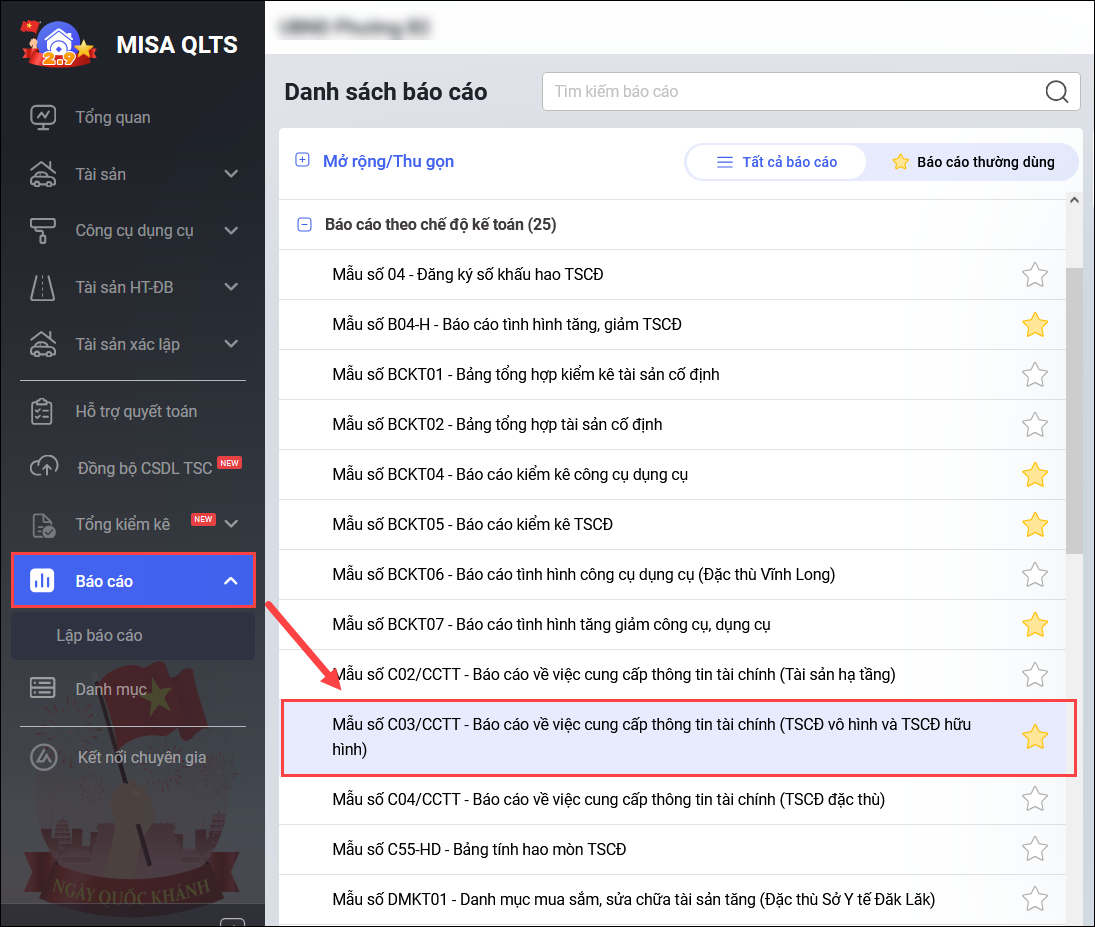Screen dimensions: 1095x927
Task: Collapse Báo cáo theo chế độ kế toán group
Action: (304, 224)
